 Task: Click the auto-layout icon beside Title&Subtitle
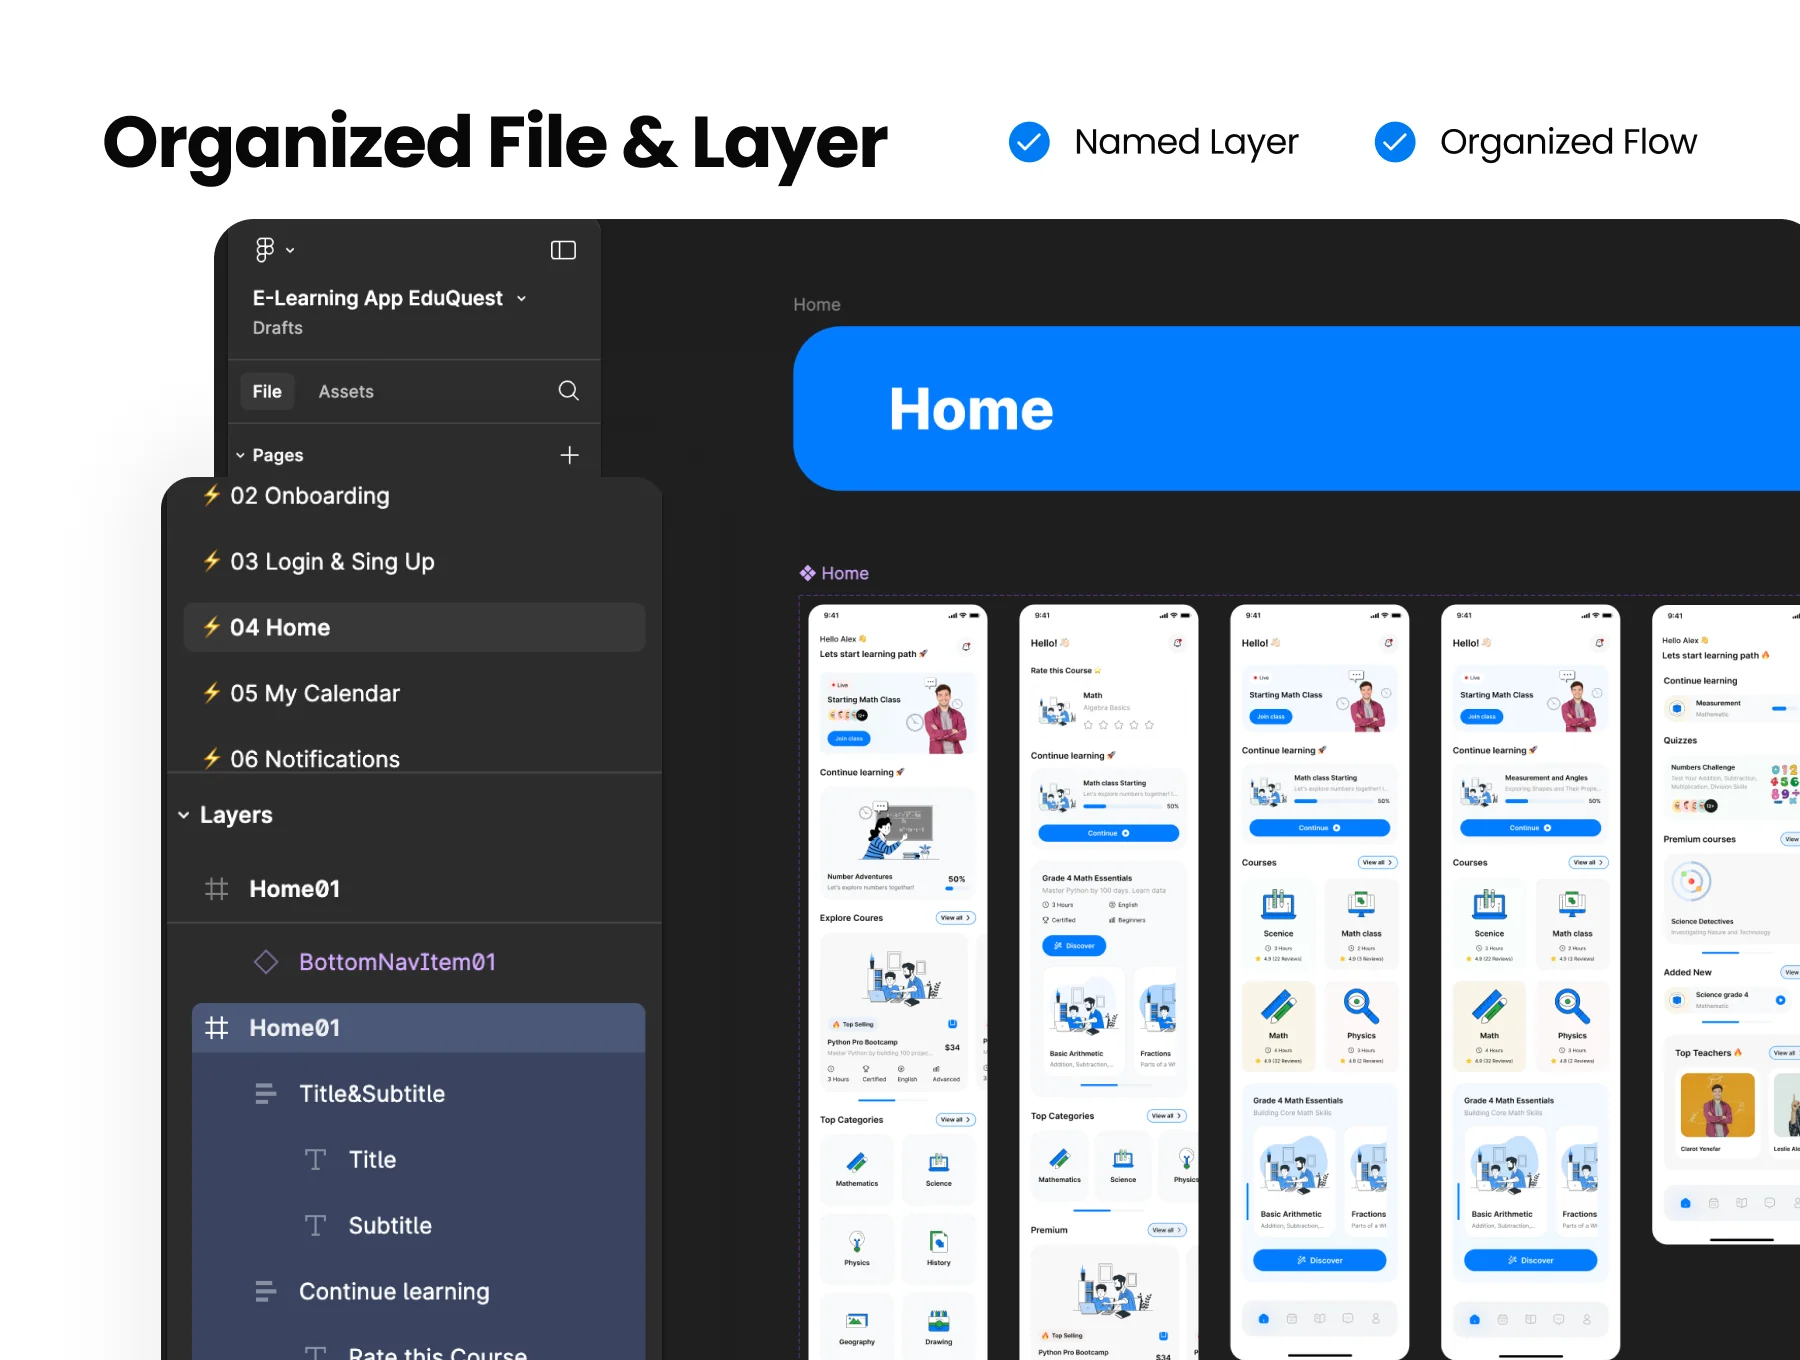point(265,1094)
